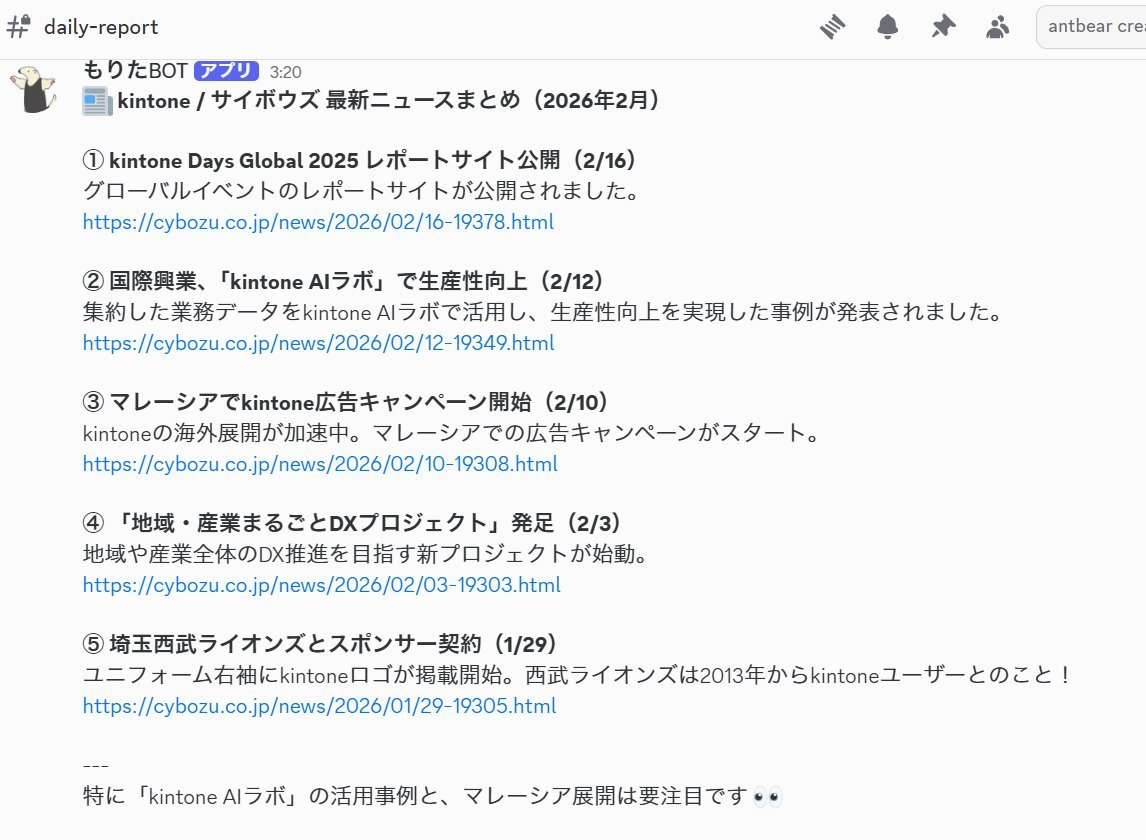Open link ending 12-19349.html
Screen dimensions: 1146x840
click(318, 343)
